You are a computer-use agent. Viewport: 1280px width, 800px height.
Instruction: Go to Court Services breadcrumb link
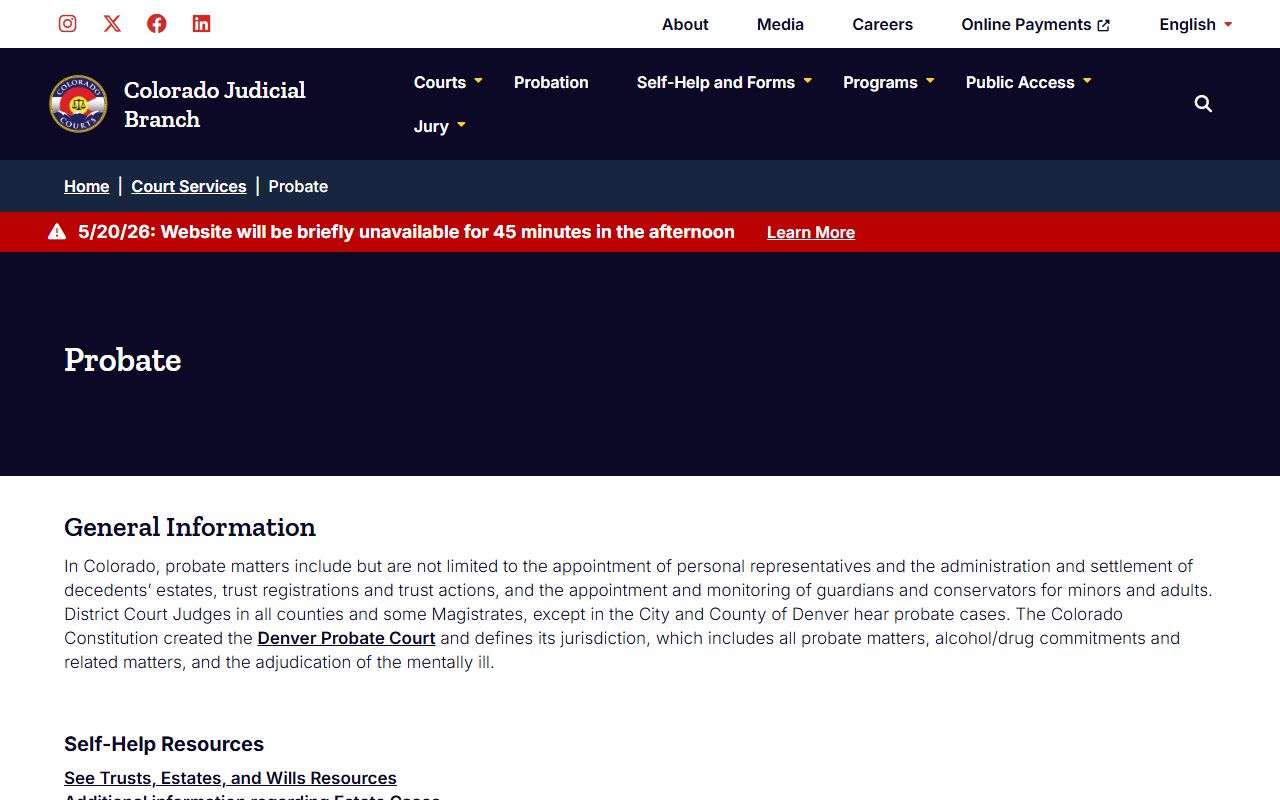click(x=189, y=186)
